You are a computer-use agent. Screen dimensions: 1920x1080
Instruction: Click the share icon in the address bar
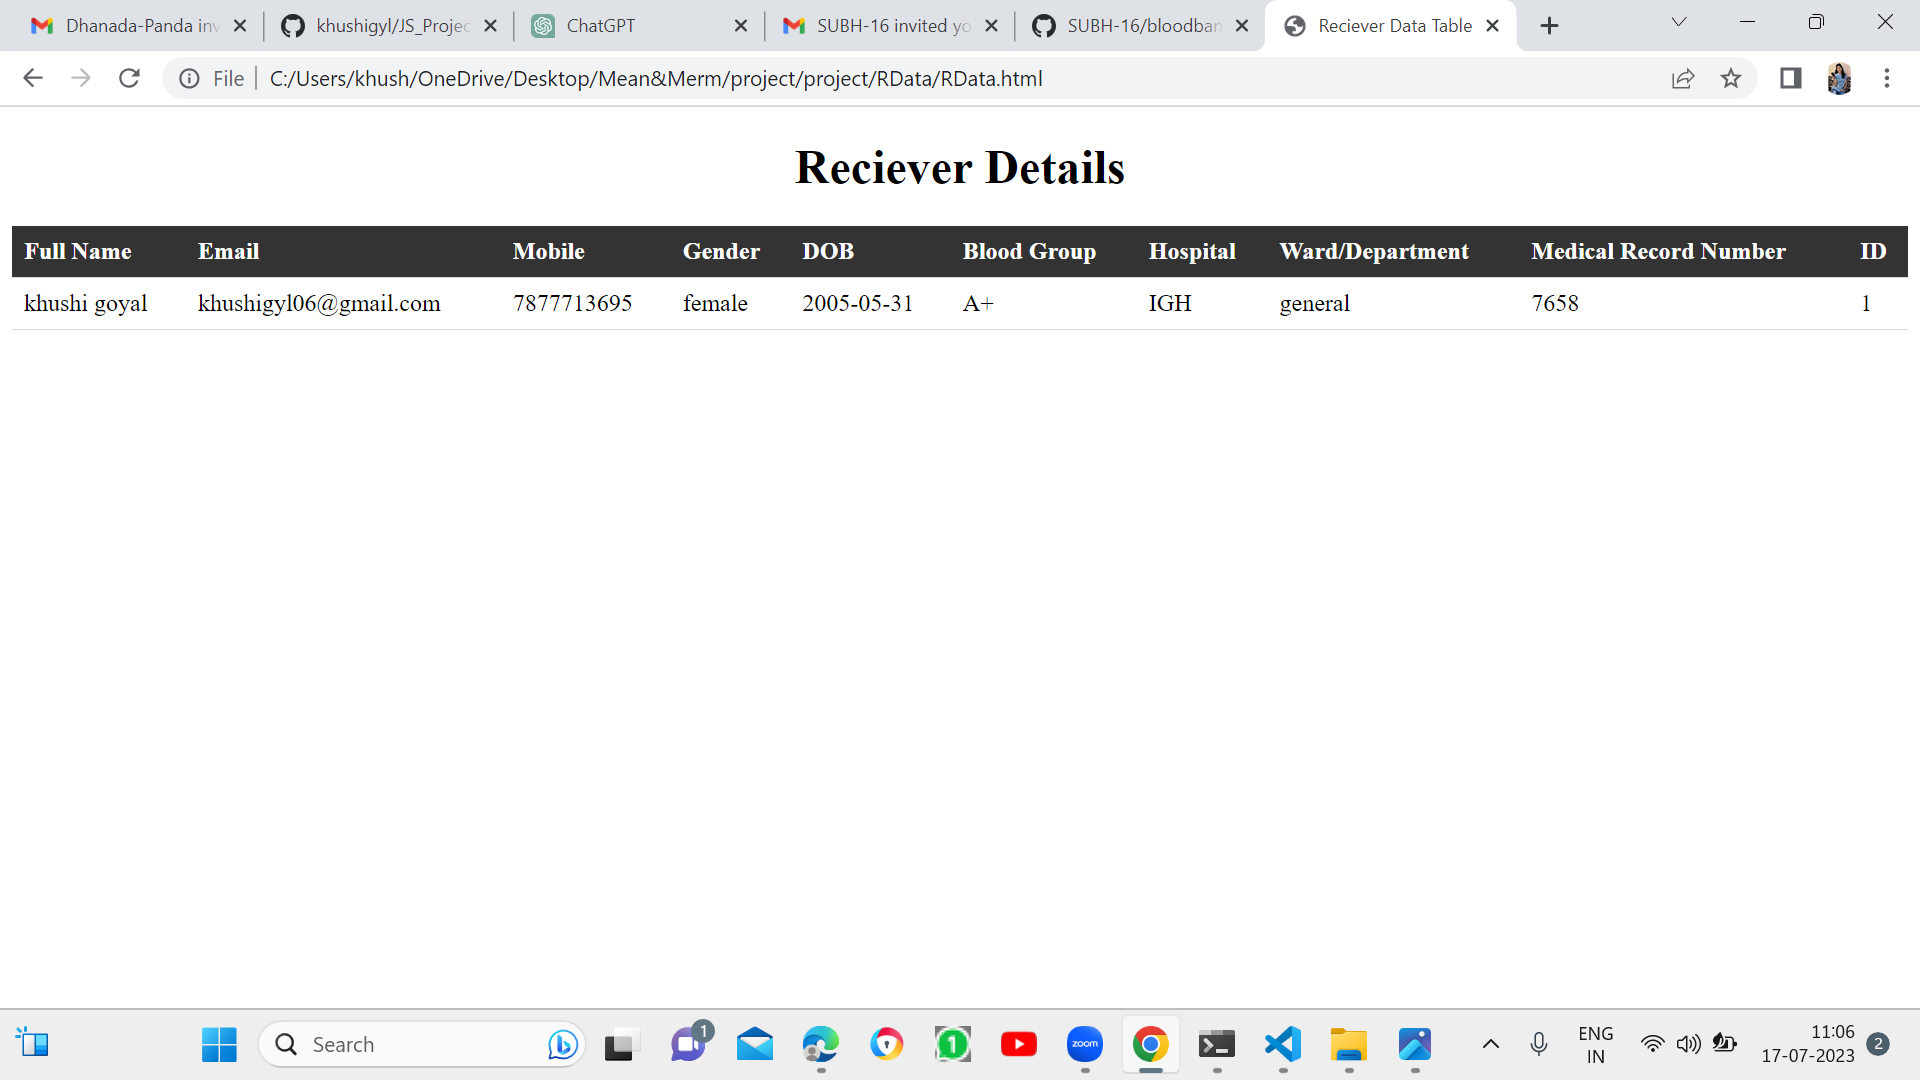pos(1684,78)
